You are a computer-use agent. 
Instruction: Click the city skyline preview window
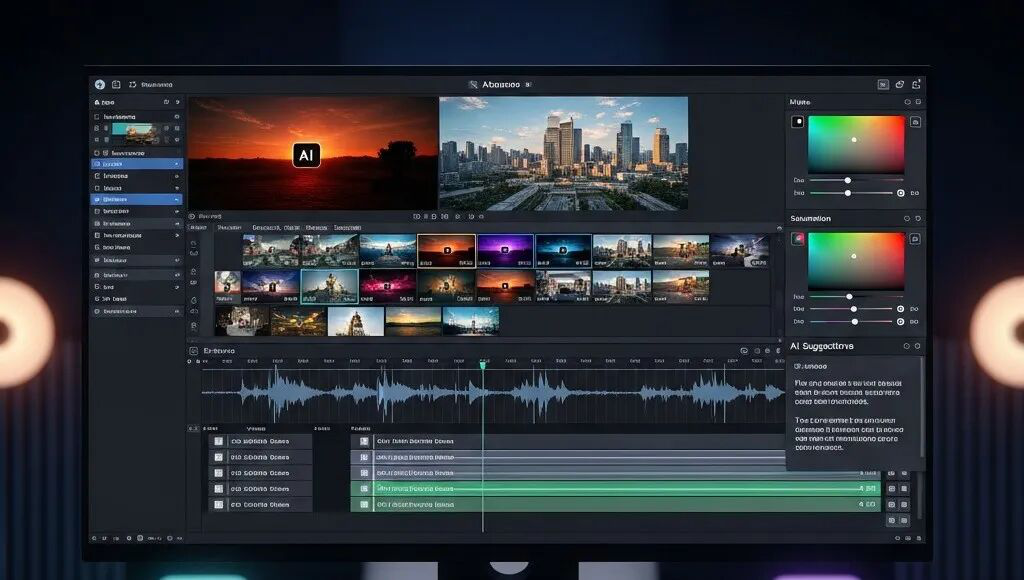[564, 153]
